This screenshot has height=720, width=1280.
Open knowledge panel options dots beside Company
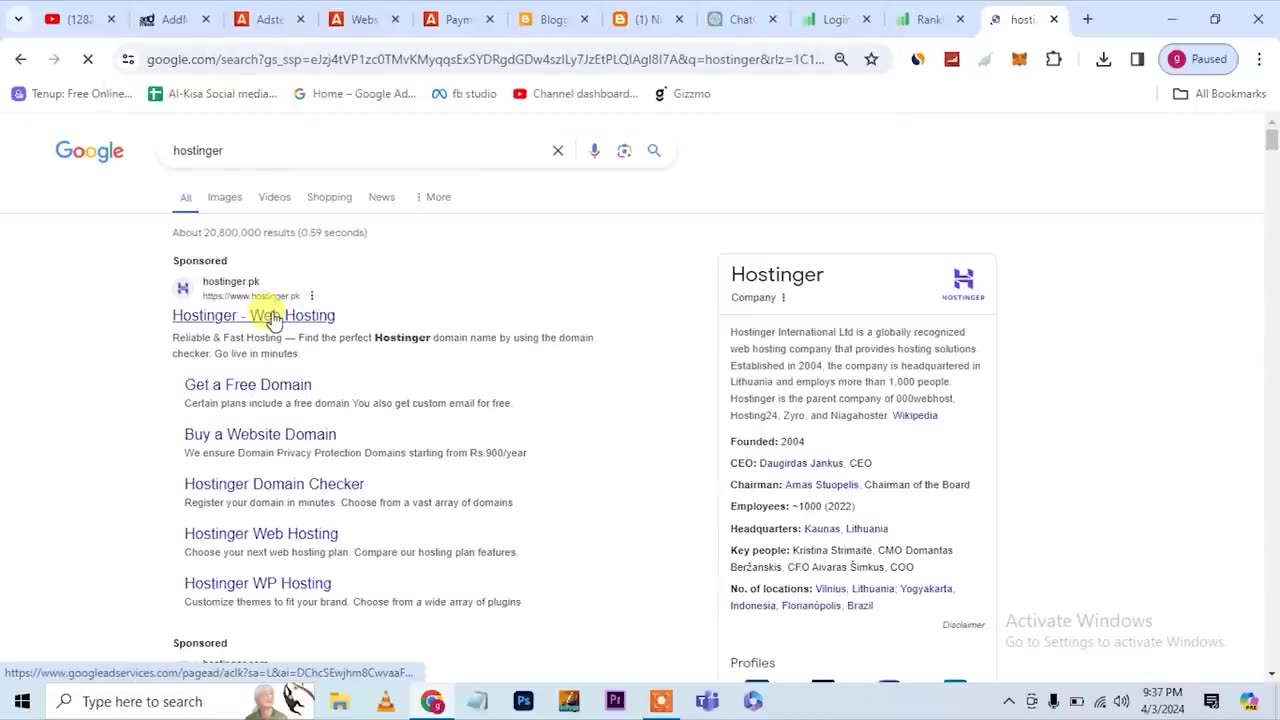coord(783,298)
